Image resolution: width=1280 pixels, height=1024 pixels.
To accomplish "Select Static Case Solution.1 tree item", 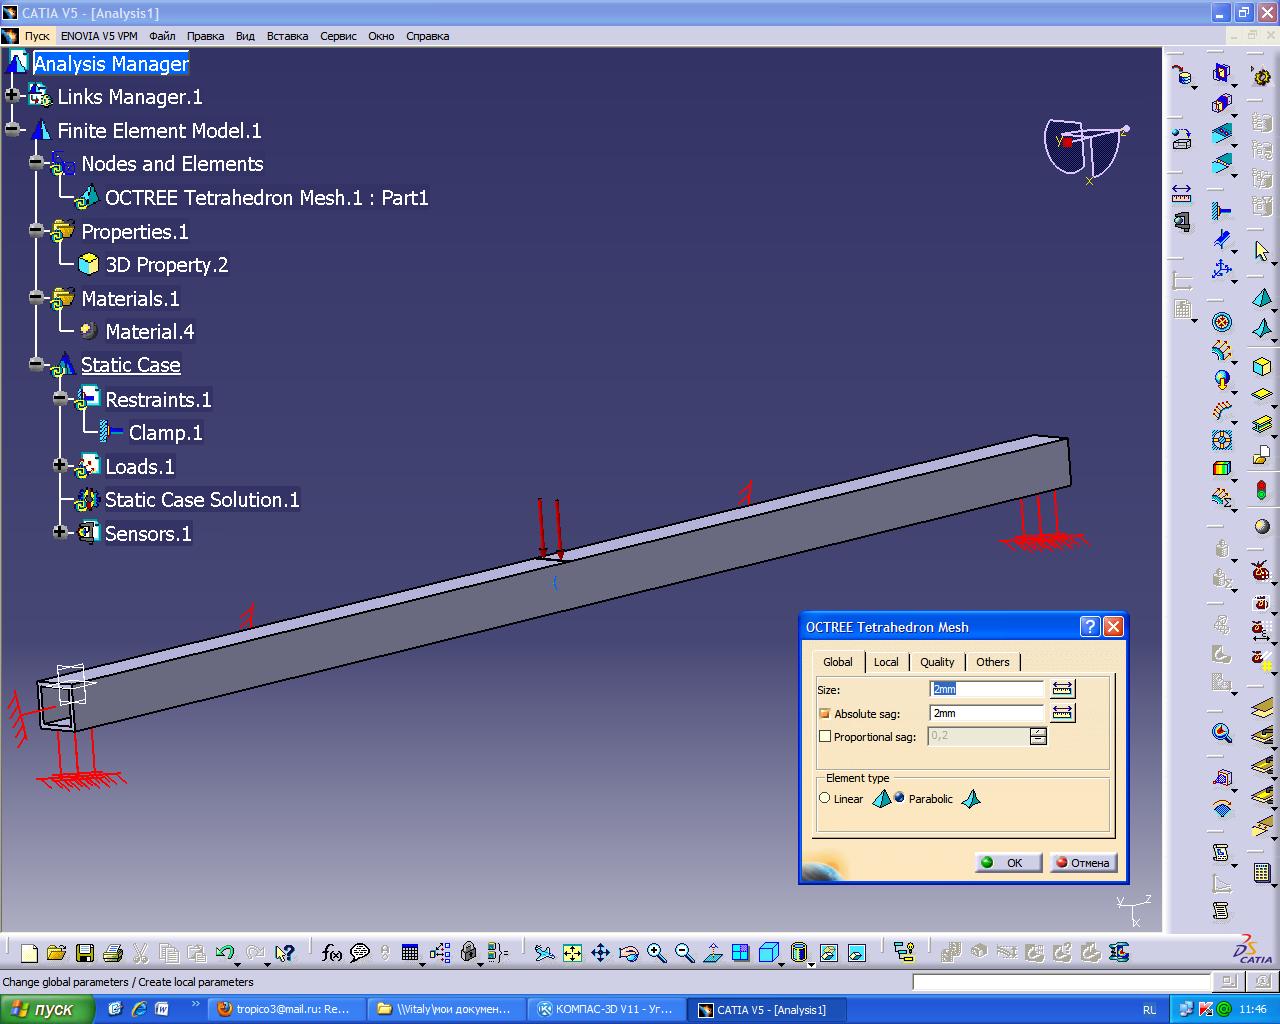I will click(202, 500).
